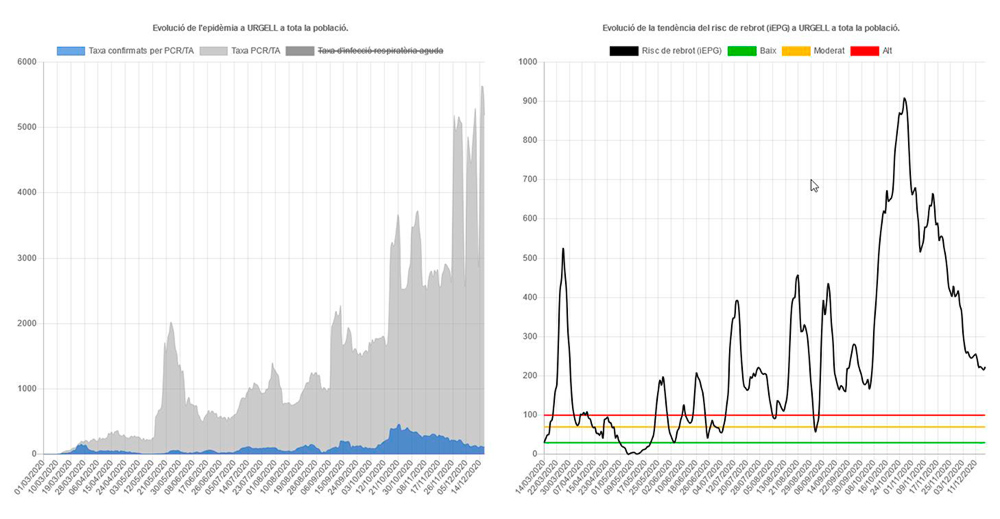
Task: Click the first iEPG peak near 500 in March
Action: click(x=563, y=249)
